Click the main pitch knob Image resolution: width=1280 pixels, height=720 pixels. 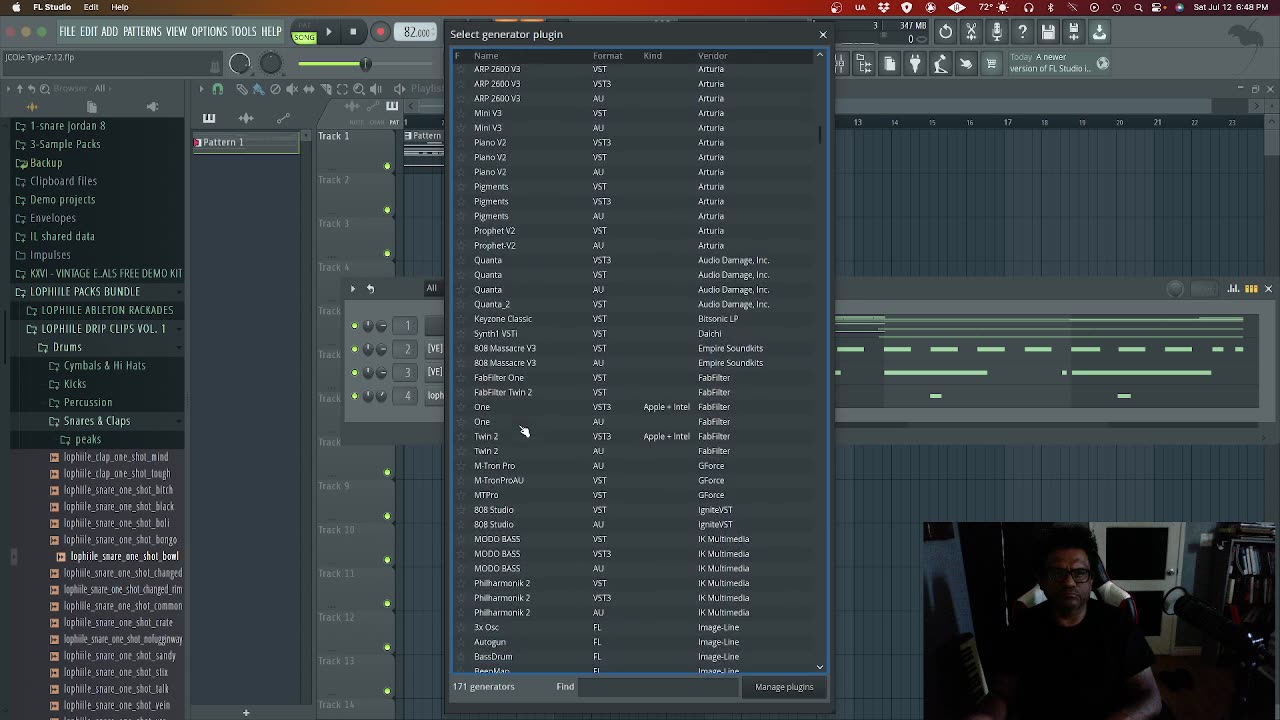[x=271, y=64]
